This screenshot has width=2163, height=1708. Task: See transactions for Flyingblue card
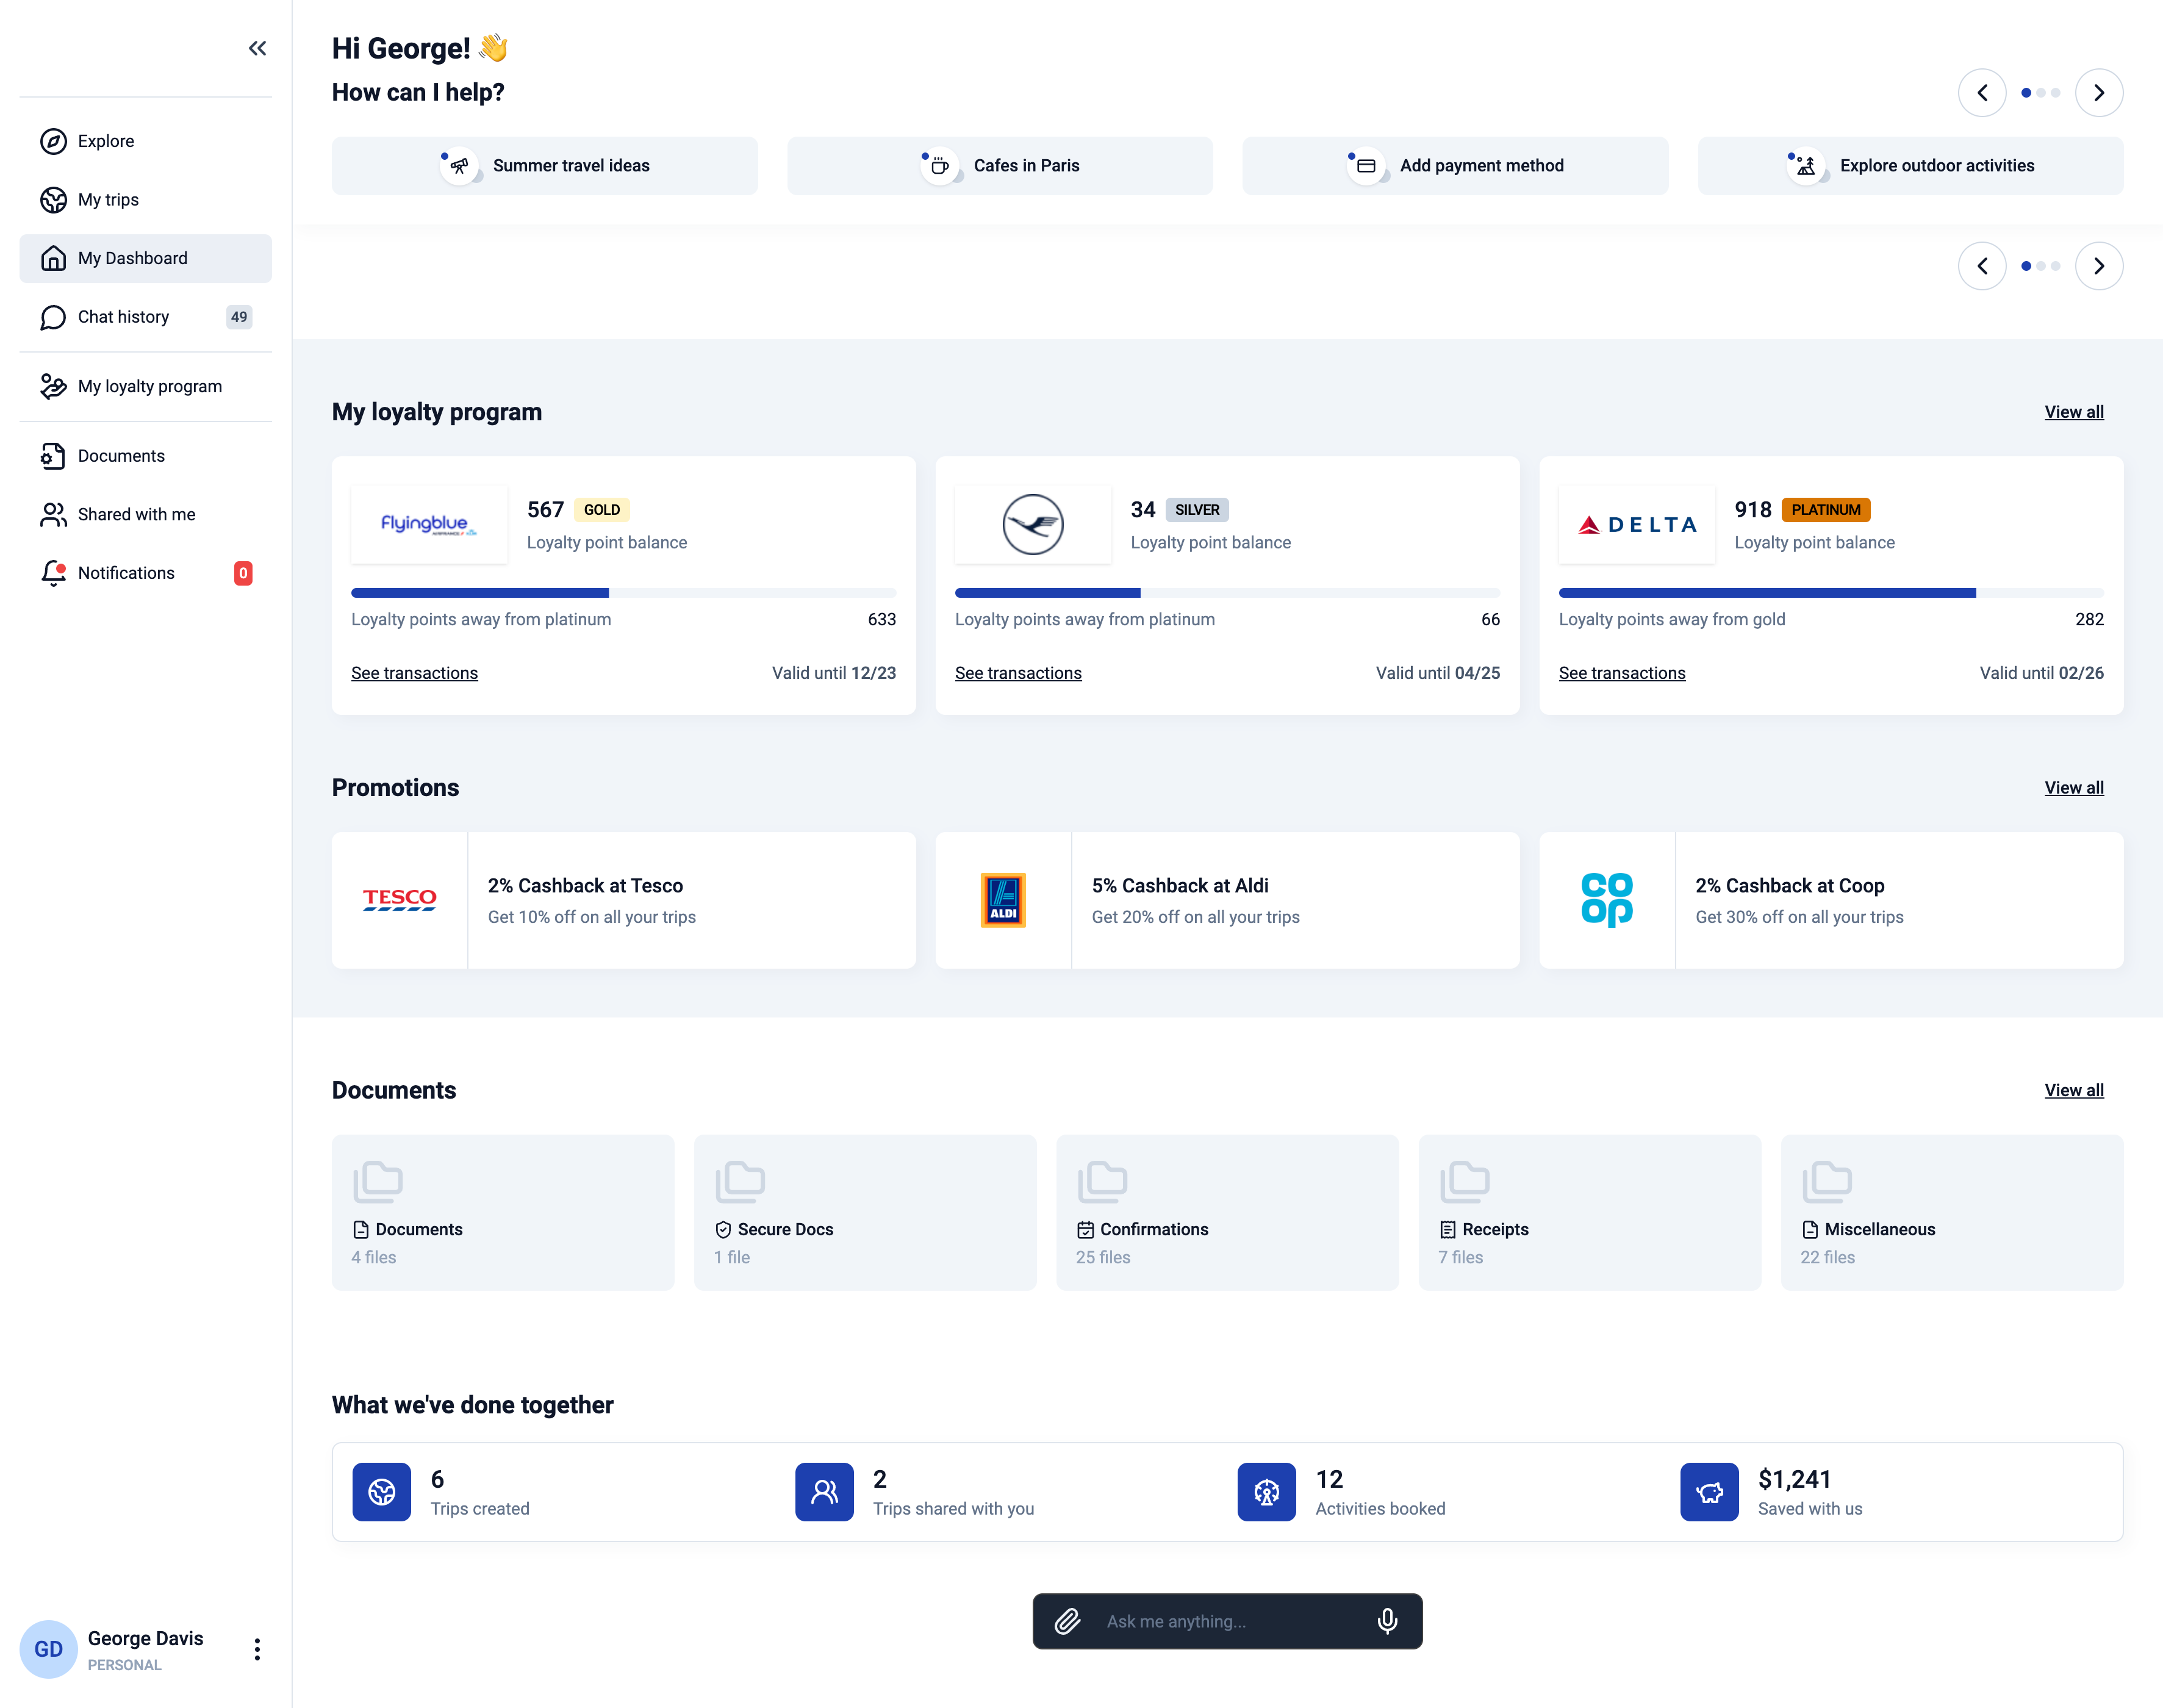pos(414,673)
